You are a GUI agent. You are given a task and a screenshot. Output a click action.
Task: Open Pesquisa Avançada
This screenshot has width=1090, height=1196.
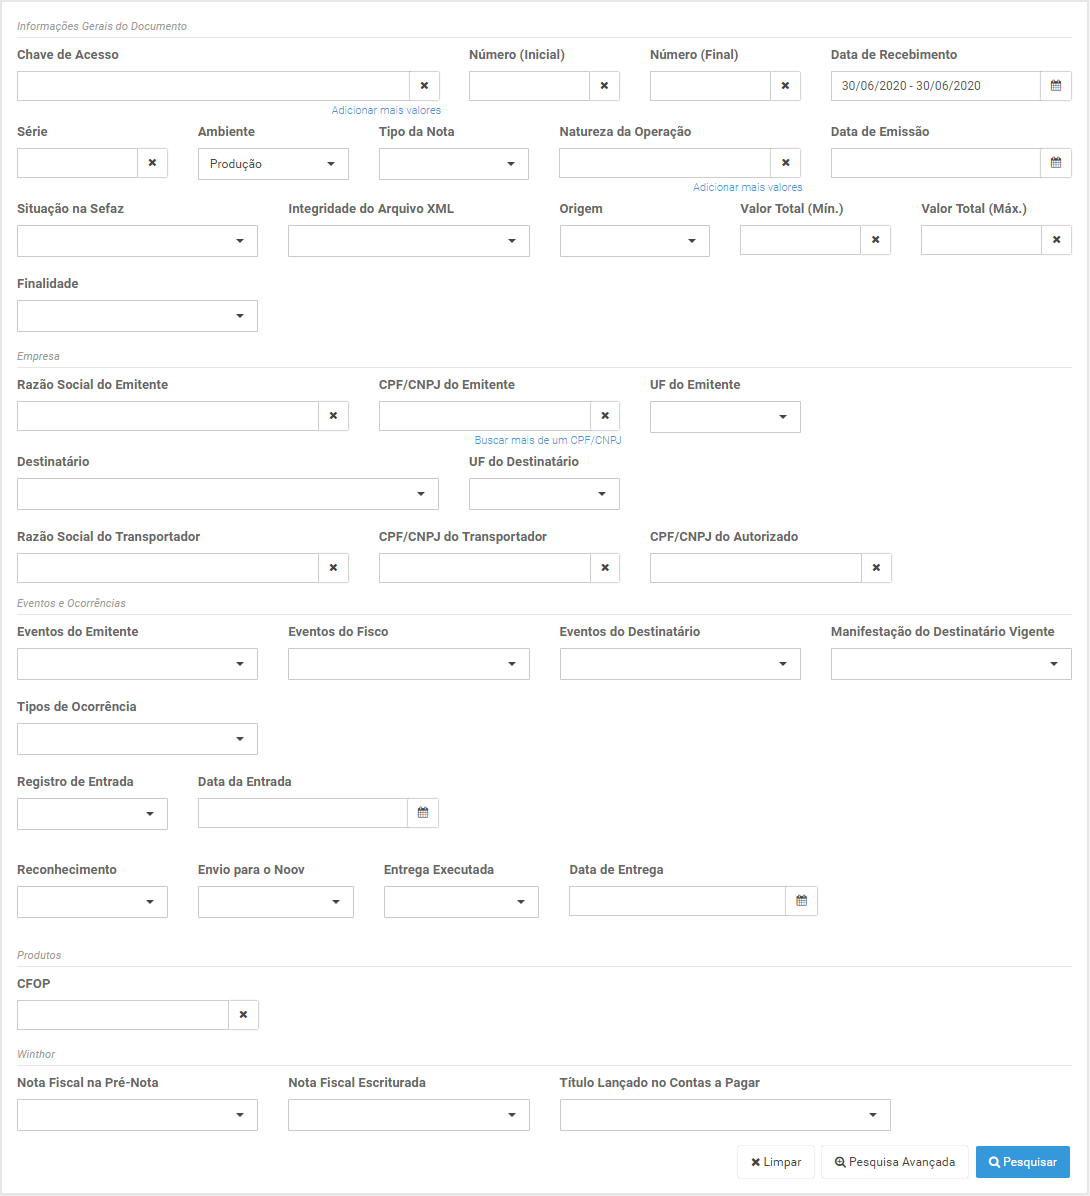[x=895, y=1162]
